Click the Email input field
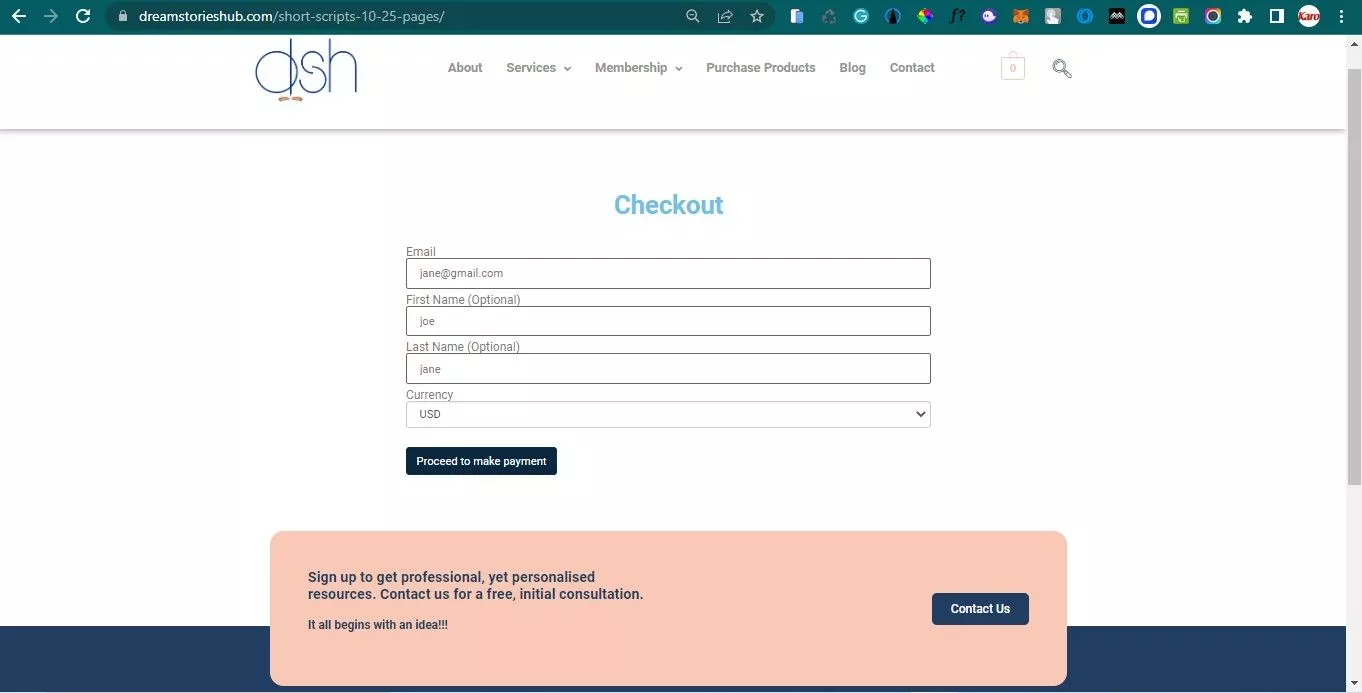The height and width of the screenshot is (693, 1362). point(668,273)
